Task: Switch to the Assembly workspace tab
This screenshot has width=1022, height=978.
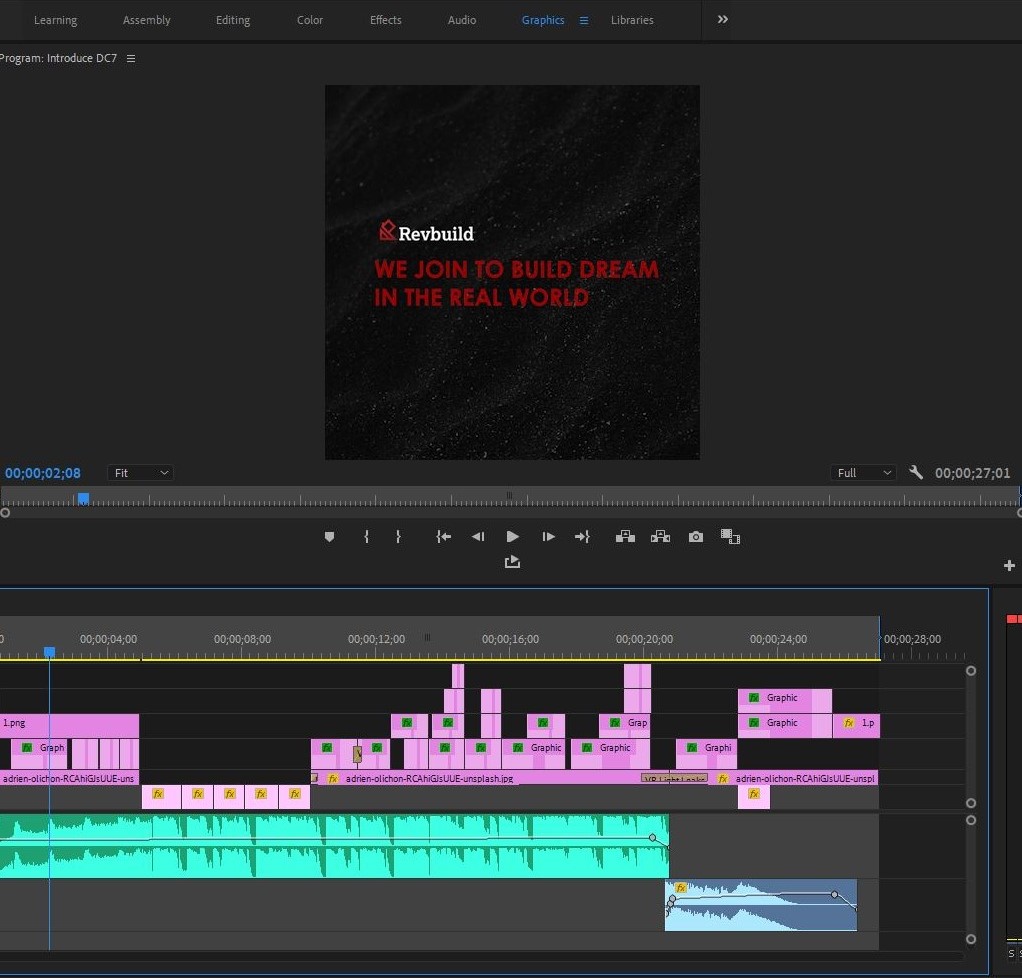Action: 147,20
